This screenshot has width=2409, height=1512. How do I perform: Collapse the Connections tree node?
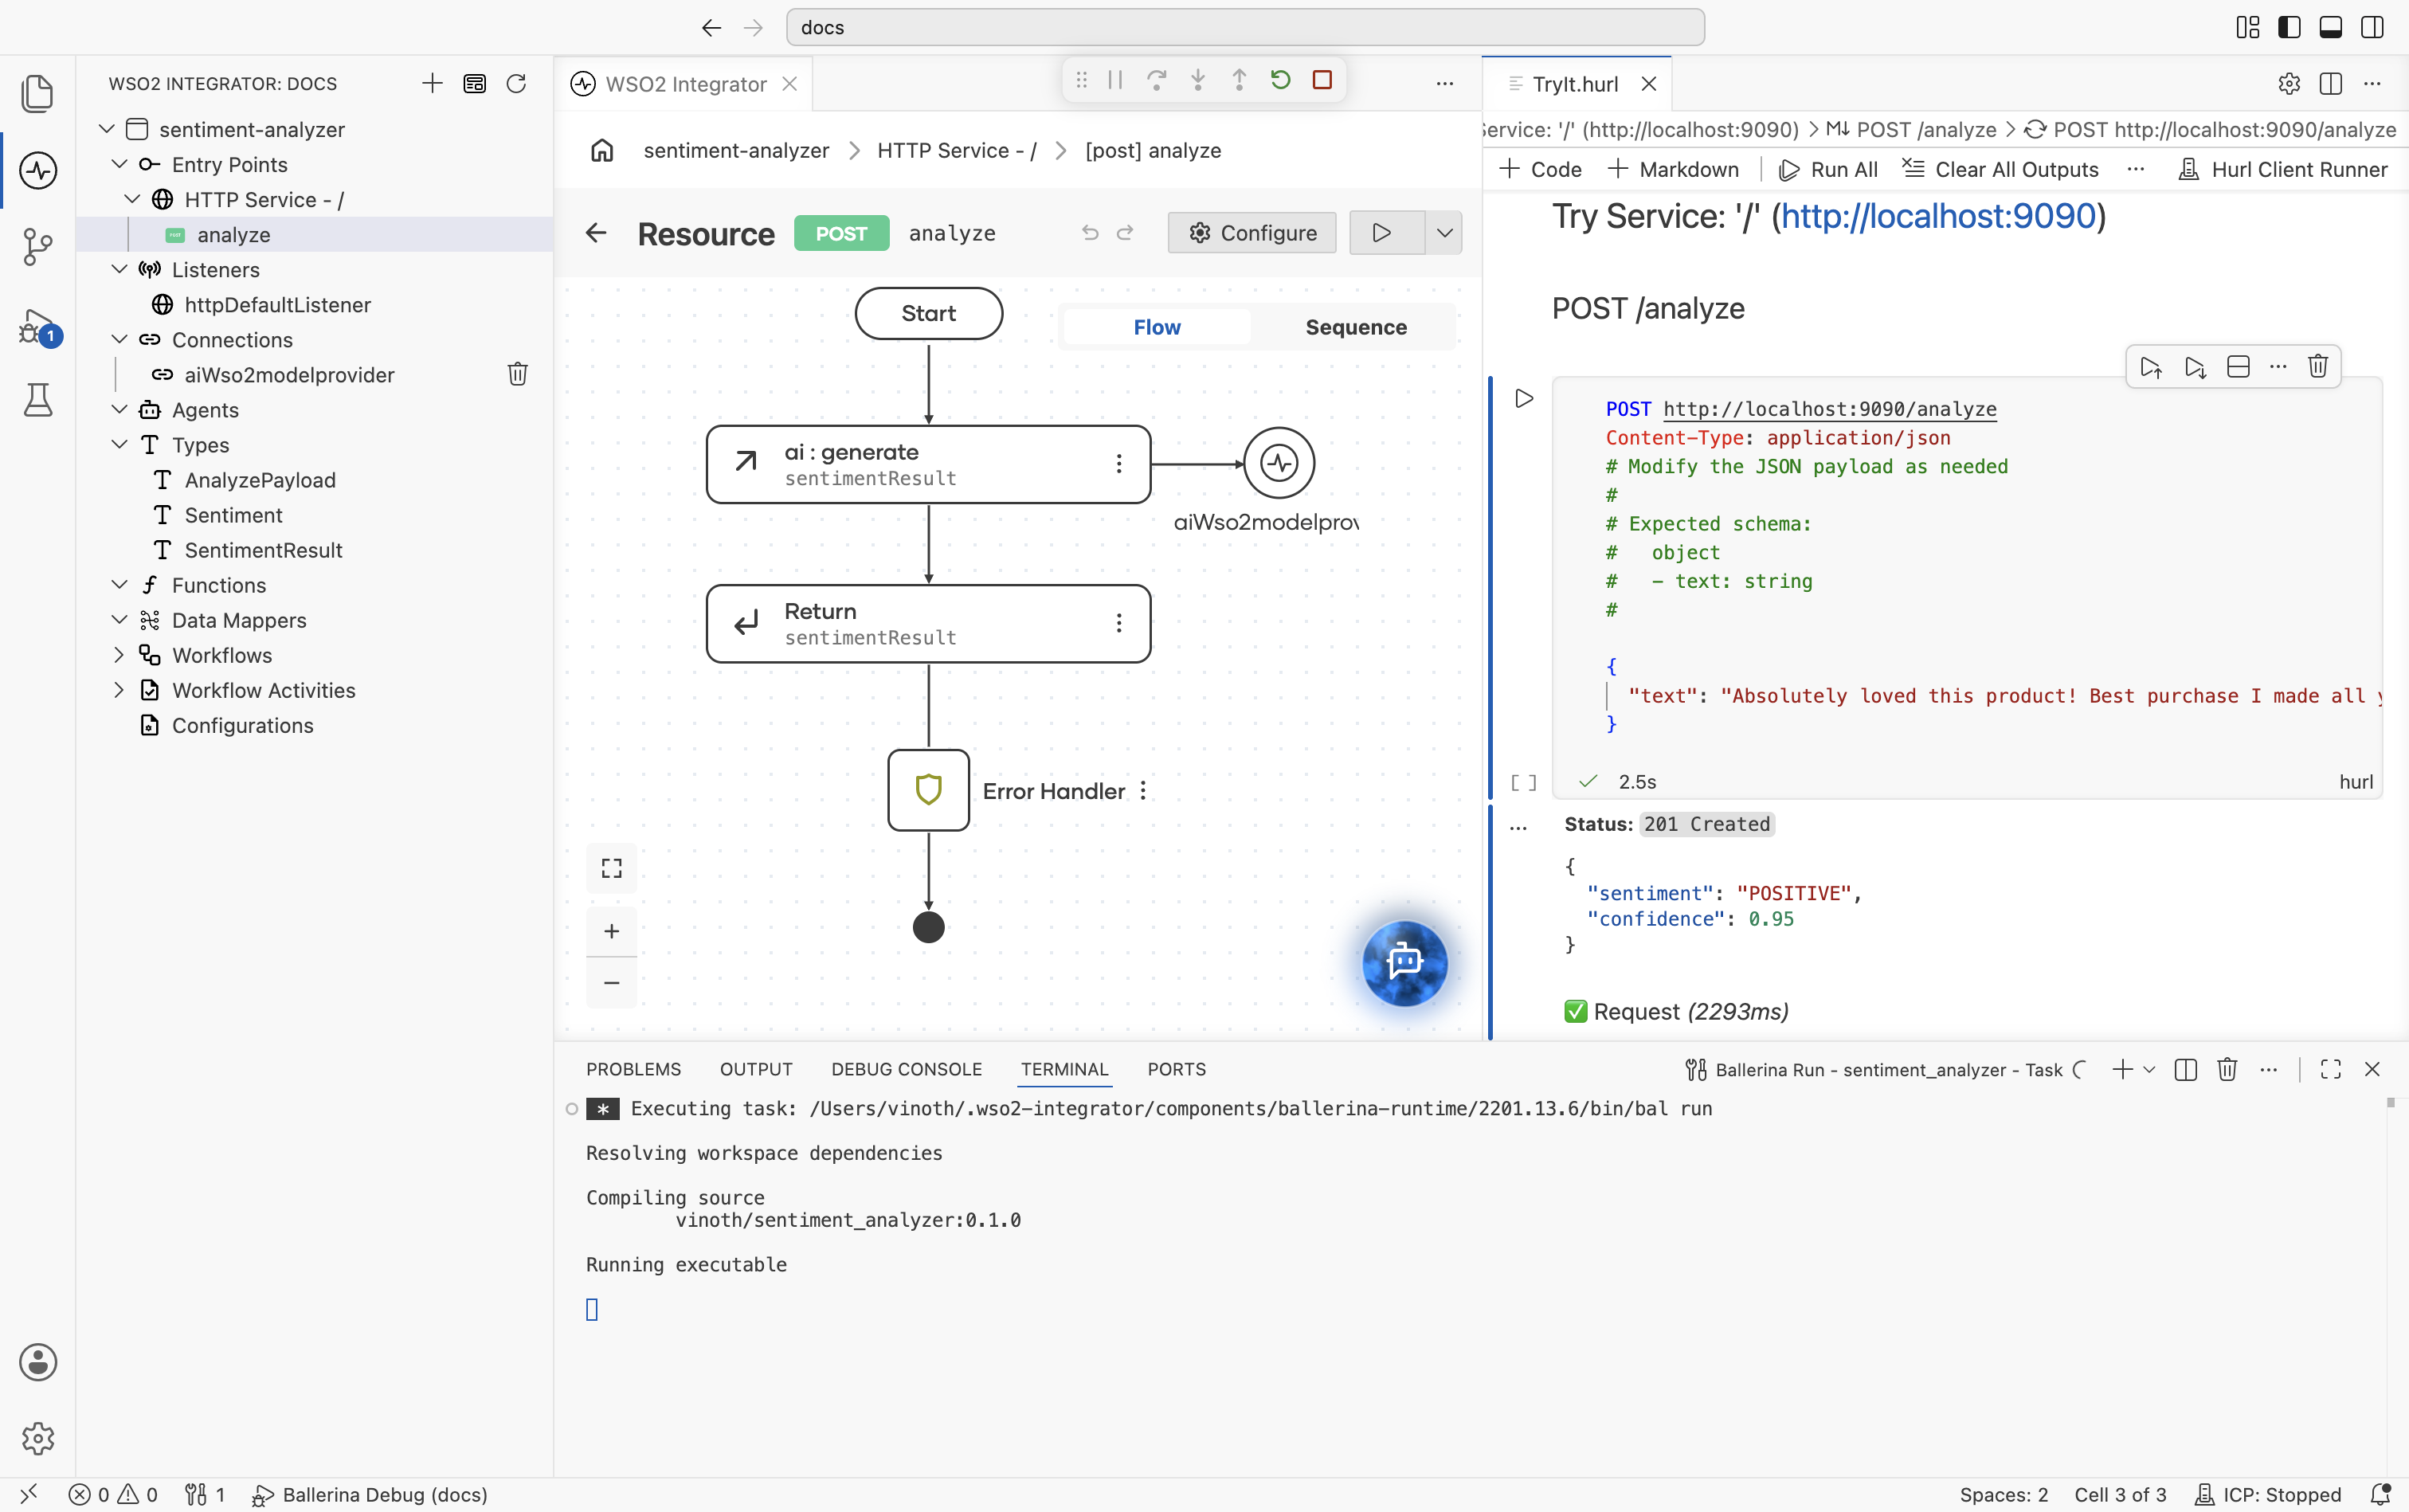tap(119, 339)
